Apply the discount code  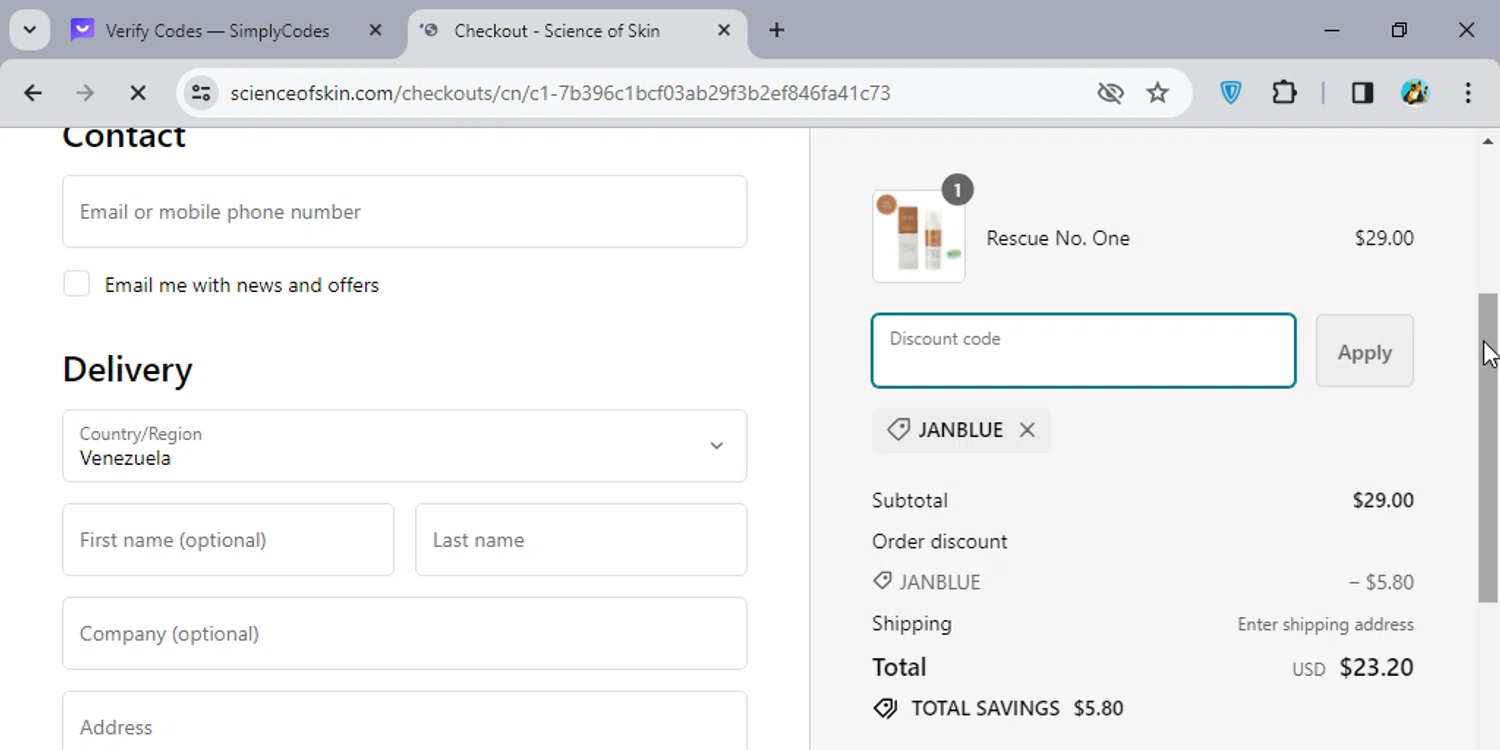tap(1364, 351)
